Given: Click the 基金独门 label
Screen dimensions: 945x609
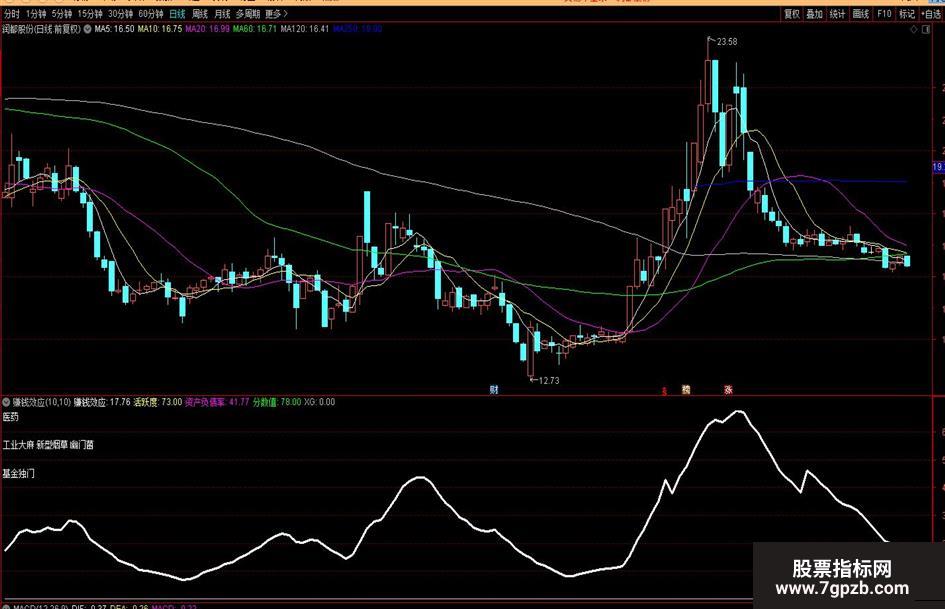Looking at the screenshot, I should [19, 473].
